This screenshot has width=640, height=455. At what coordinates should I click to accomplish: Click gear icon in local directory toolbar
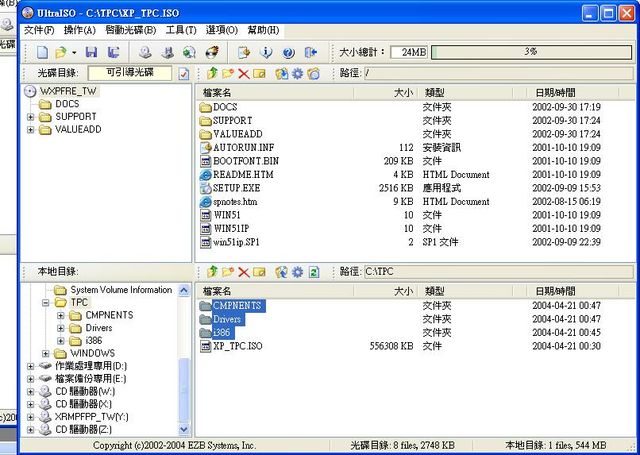[x=298, y=272]
